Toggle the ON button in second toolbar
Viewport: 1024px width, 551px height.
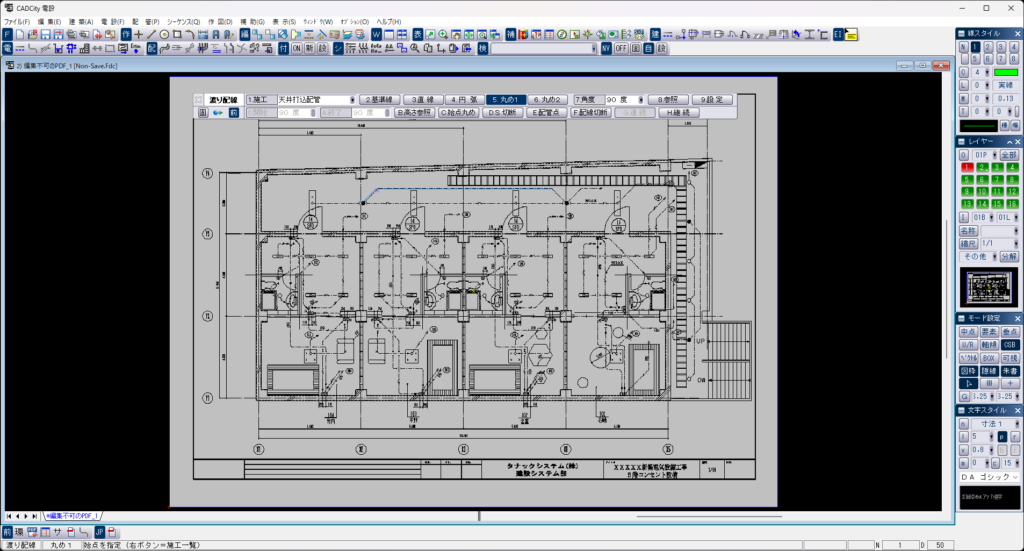pyautogui.click(x=296, y=48)
